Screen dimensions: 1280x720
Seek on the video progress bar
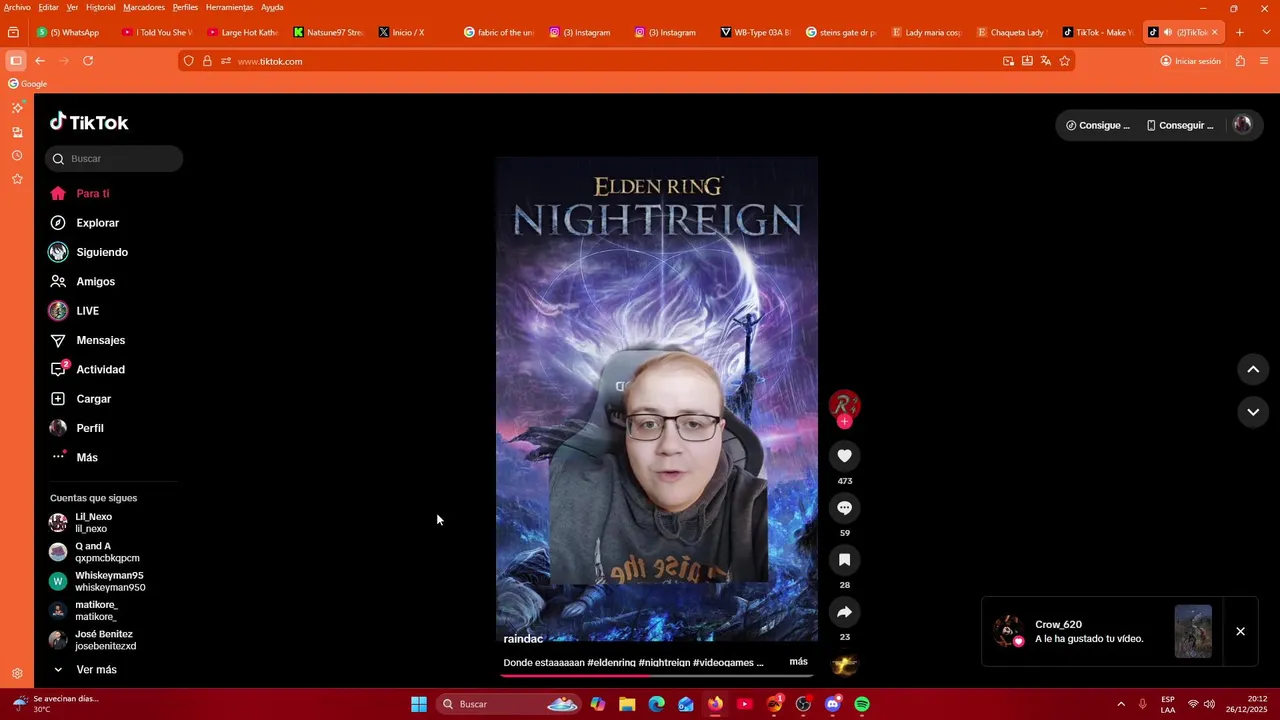[657, 675]
